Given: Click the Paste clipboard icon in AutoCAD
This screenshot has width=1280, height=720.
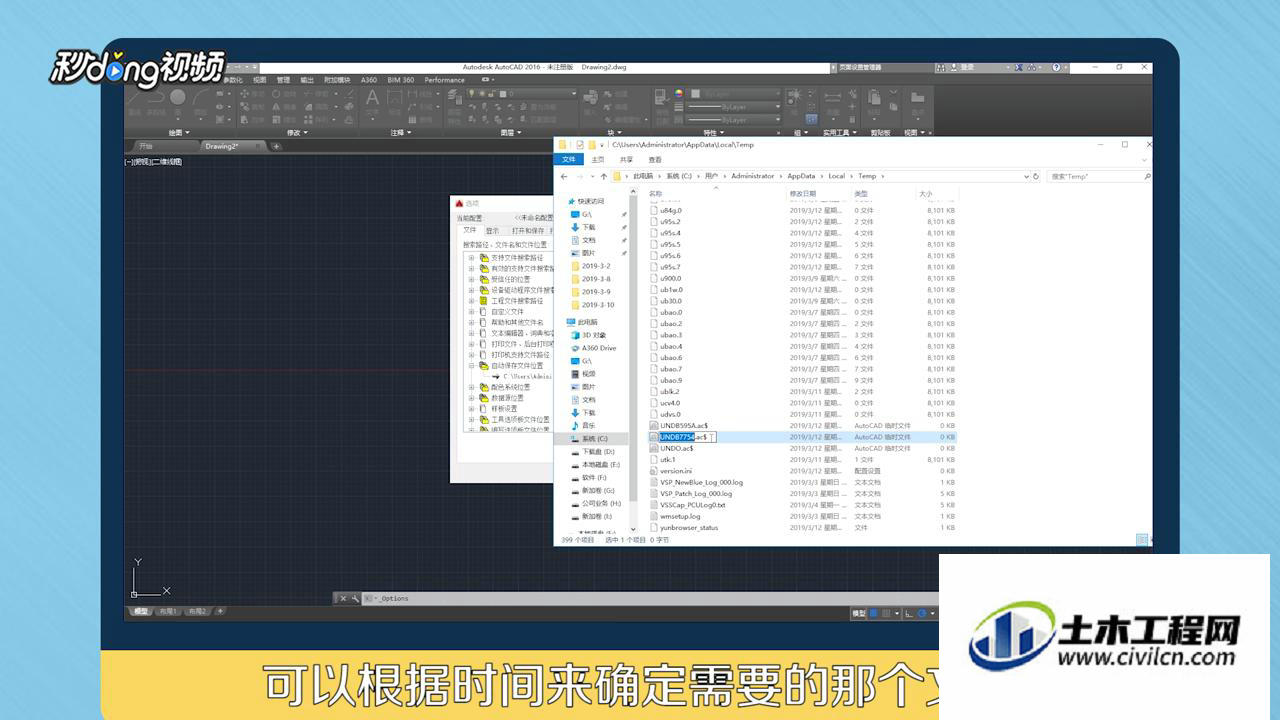Looking at the screenshot, I should point(875,98).
